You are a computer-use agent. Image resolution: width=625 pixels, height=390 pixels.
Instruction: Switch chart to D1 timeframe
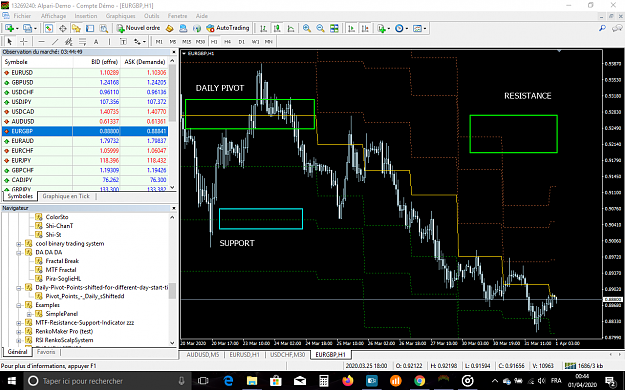[241, 41]
